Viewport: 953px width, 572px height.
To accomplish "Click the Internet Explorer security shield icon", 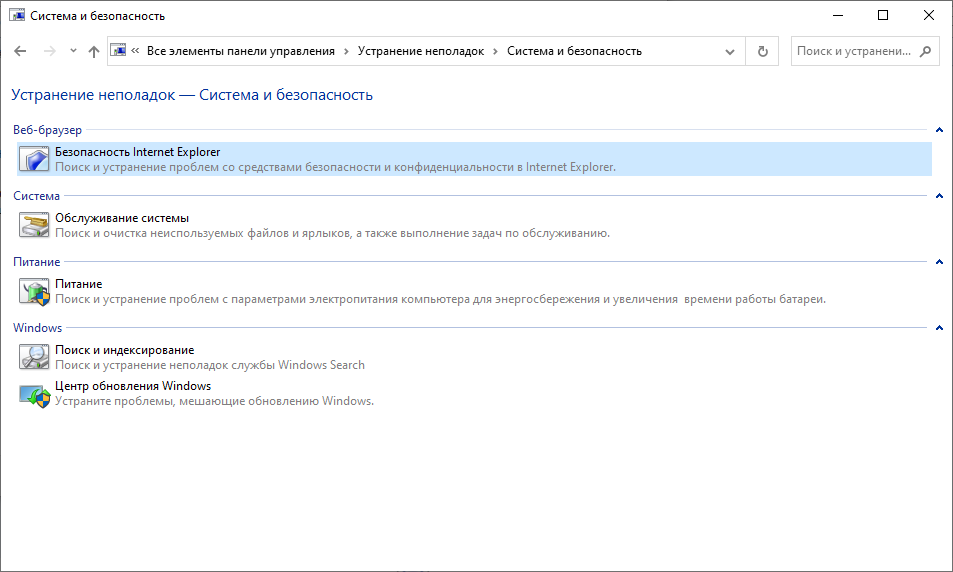I will click(x=35, y=159).
